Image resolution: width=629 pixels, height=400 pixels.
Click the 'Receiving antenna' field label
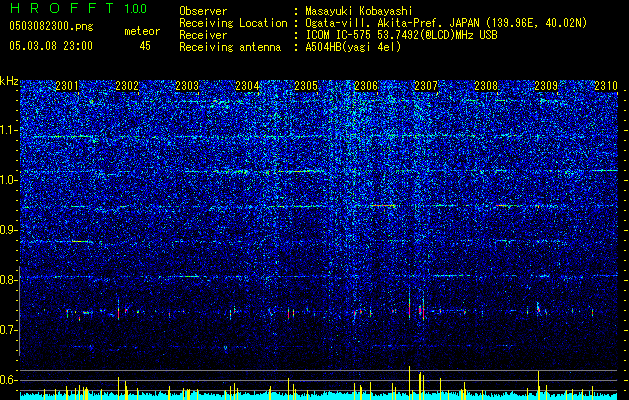point(230,47)
